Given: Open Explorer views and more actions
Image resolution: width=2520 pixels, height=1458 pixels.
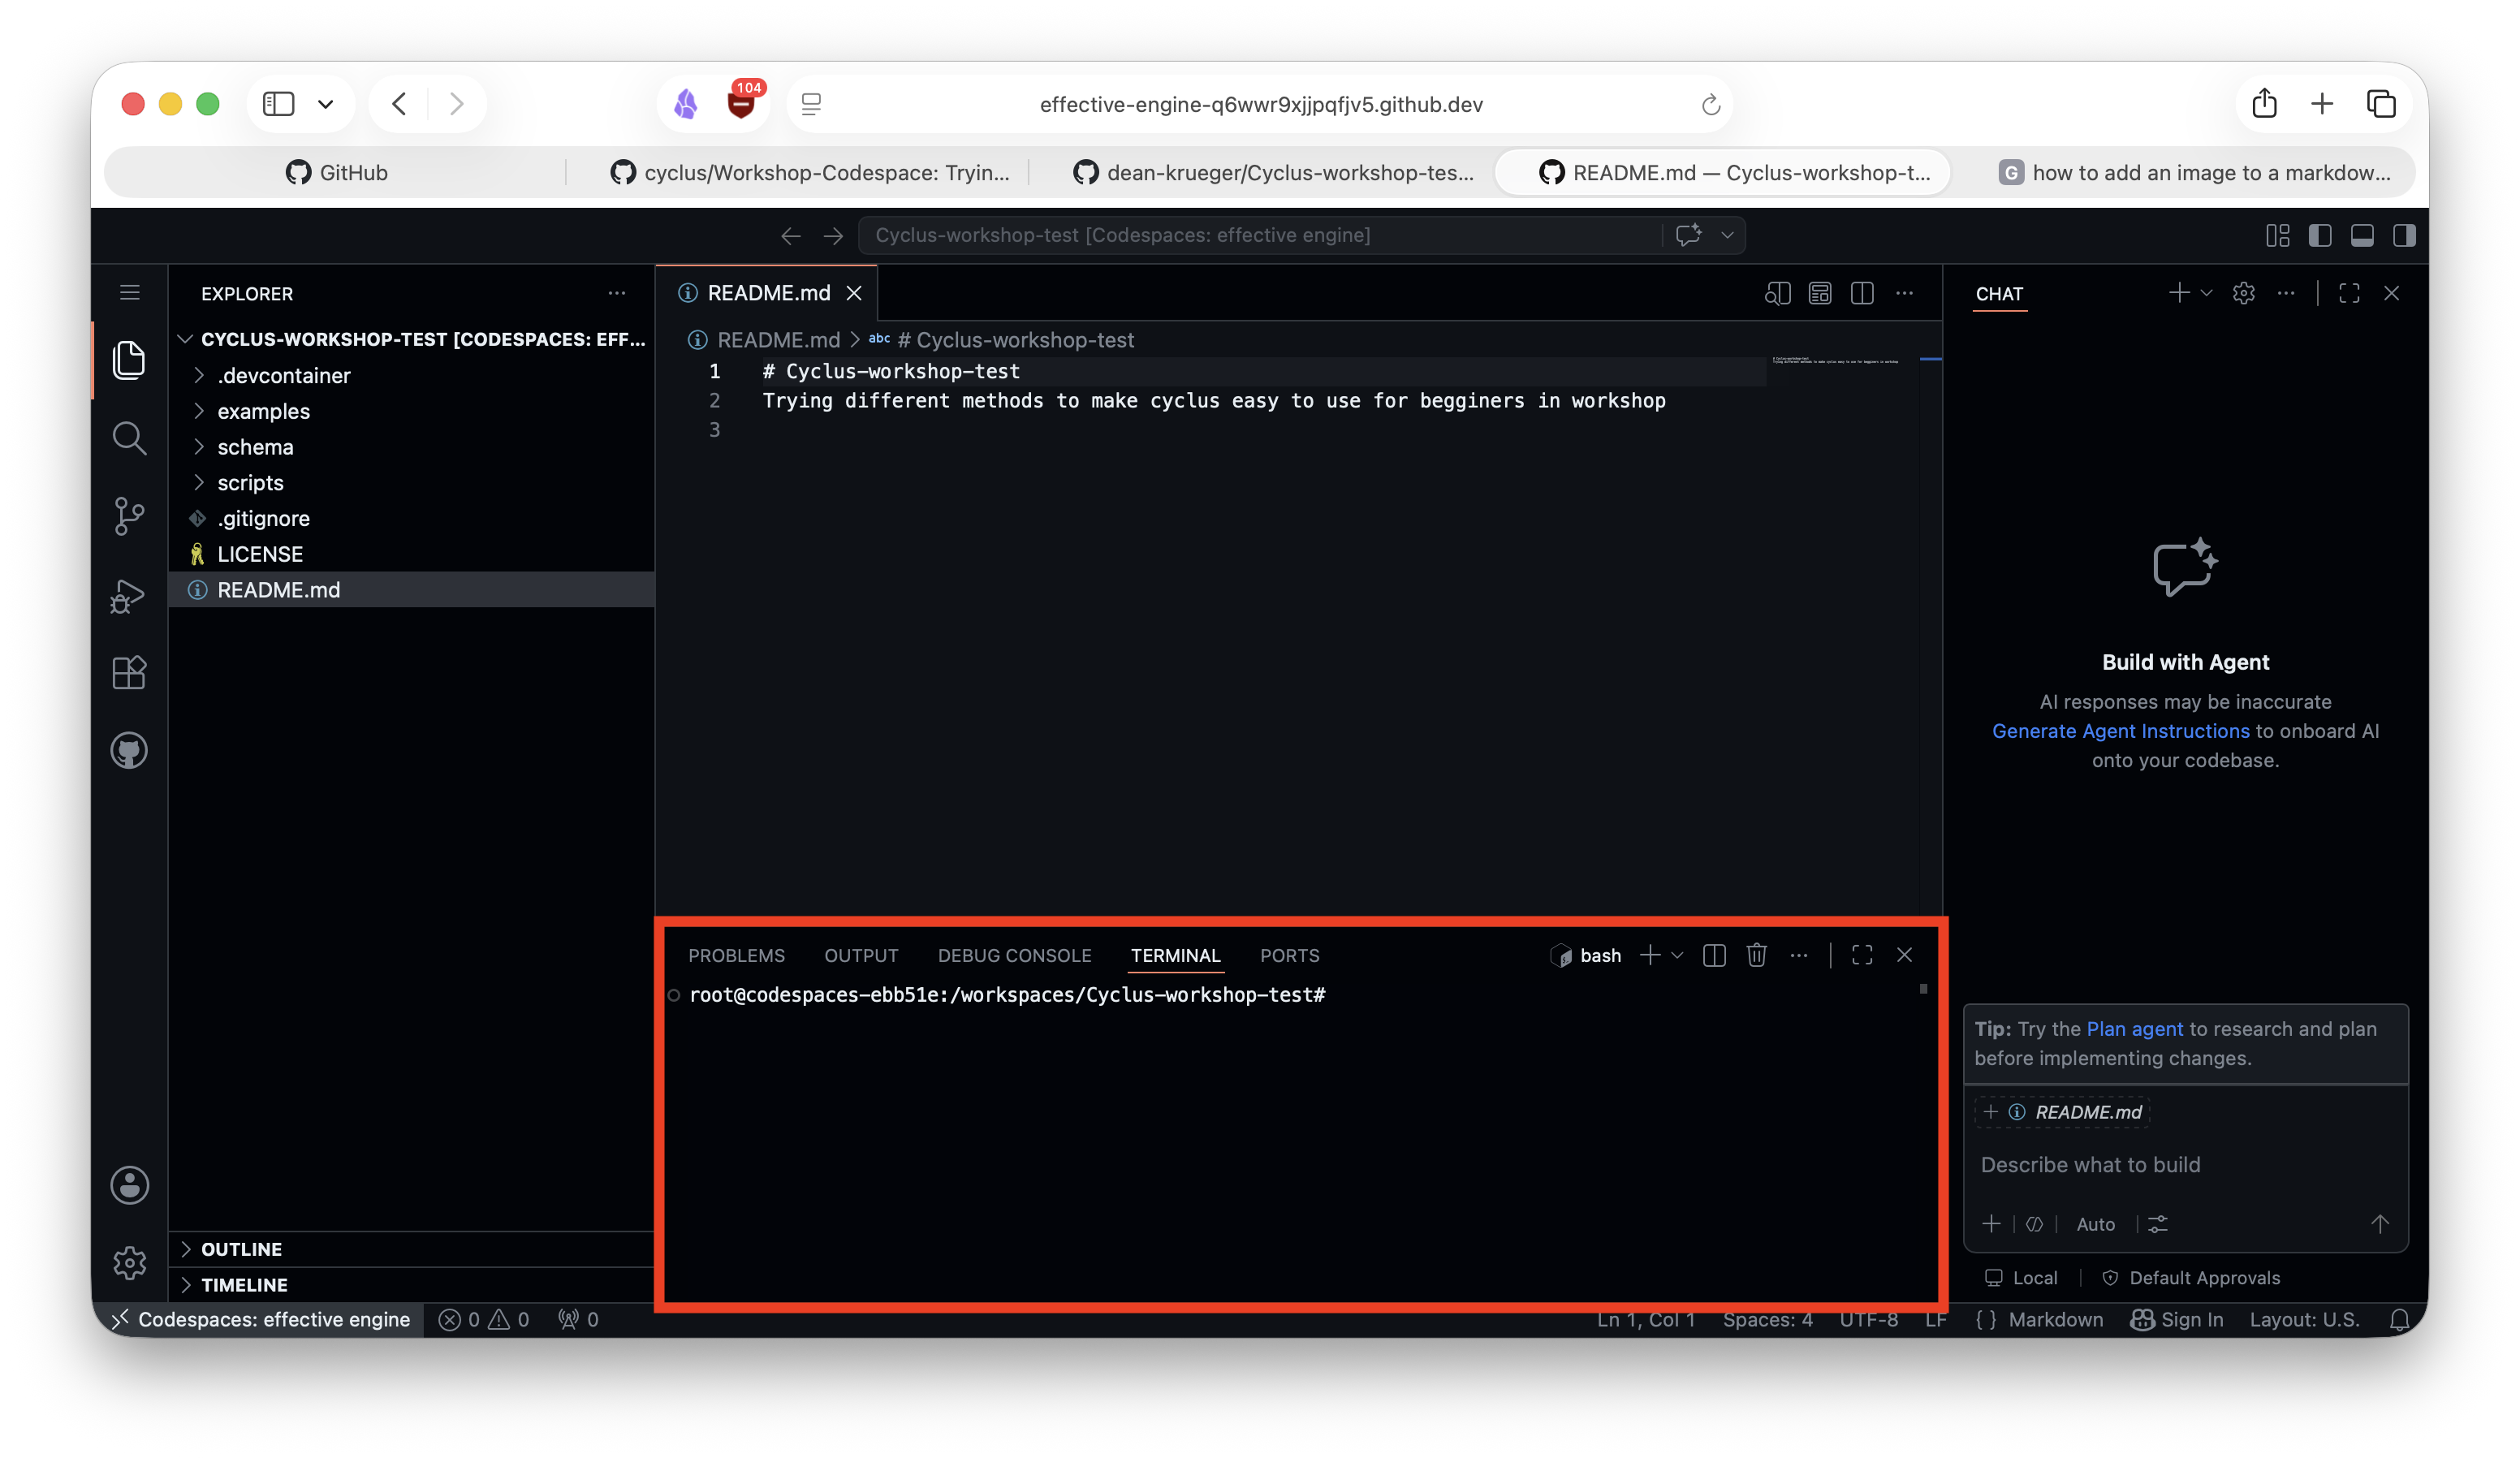Looking at the screenshot, I should point(616,293).
